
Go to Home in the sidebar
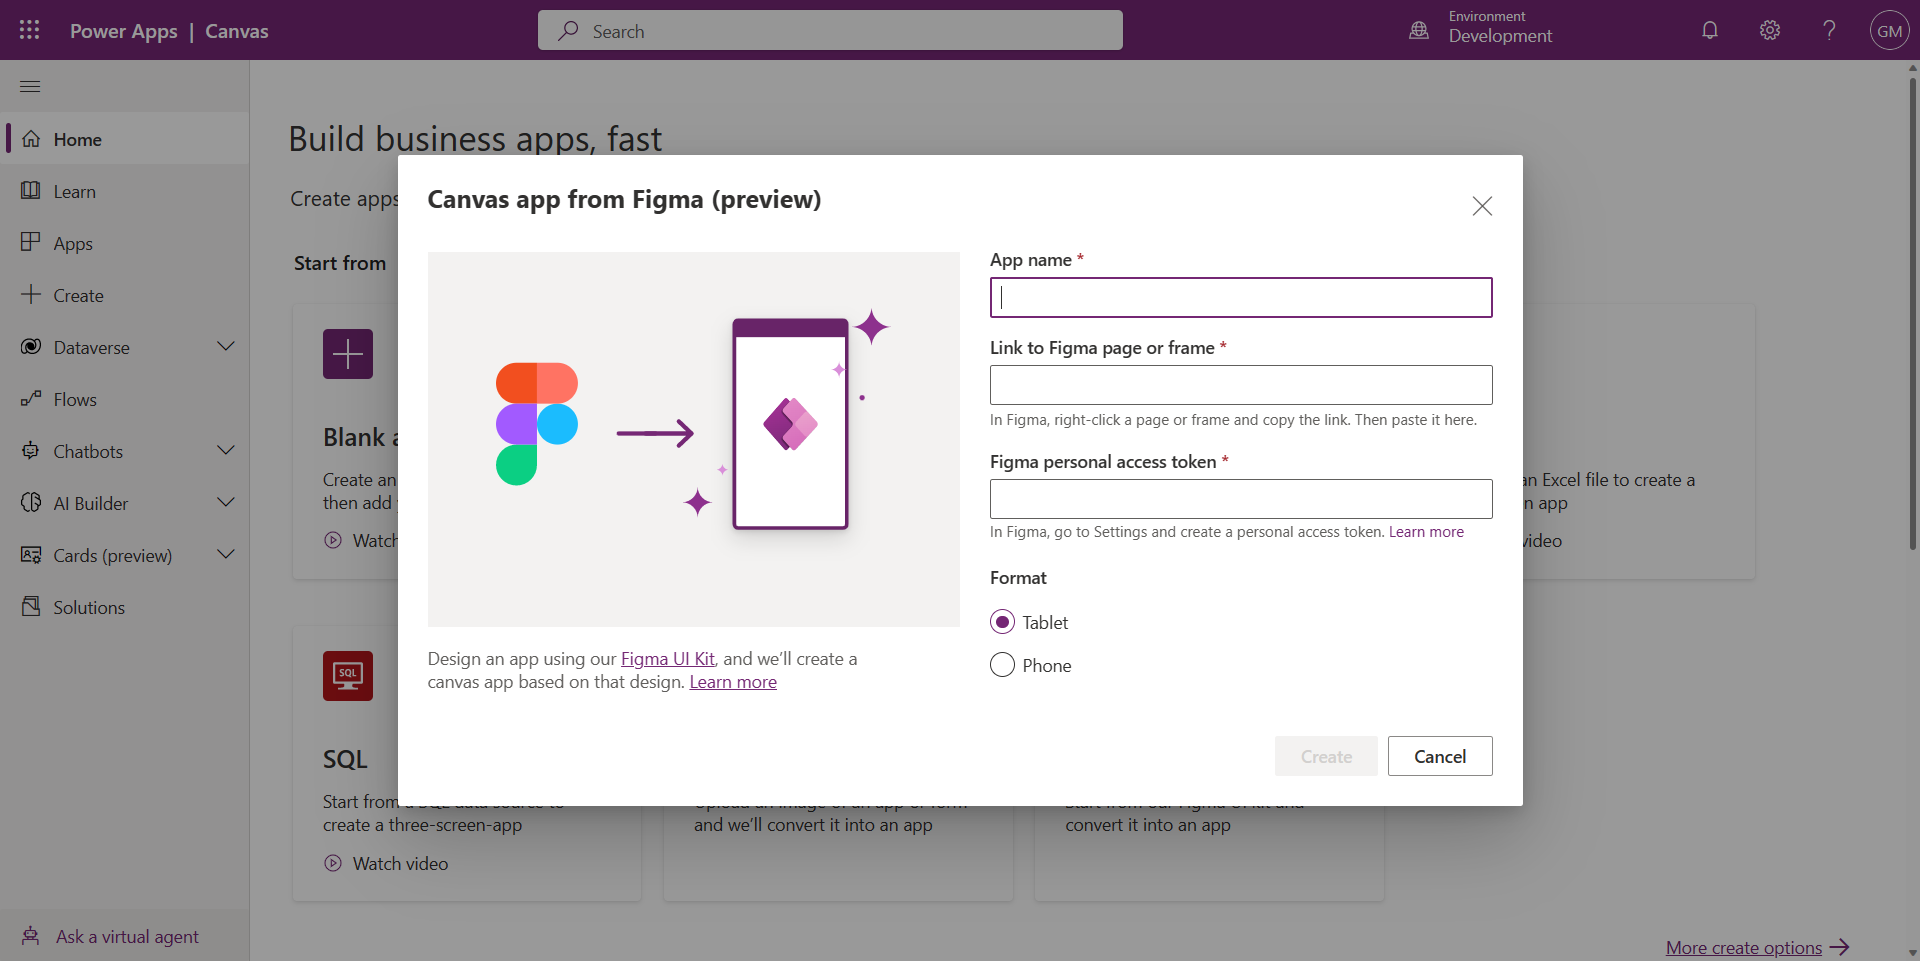click(124, 139)
